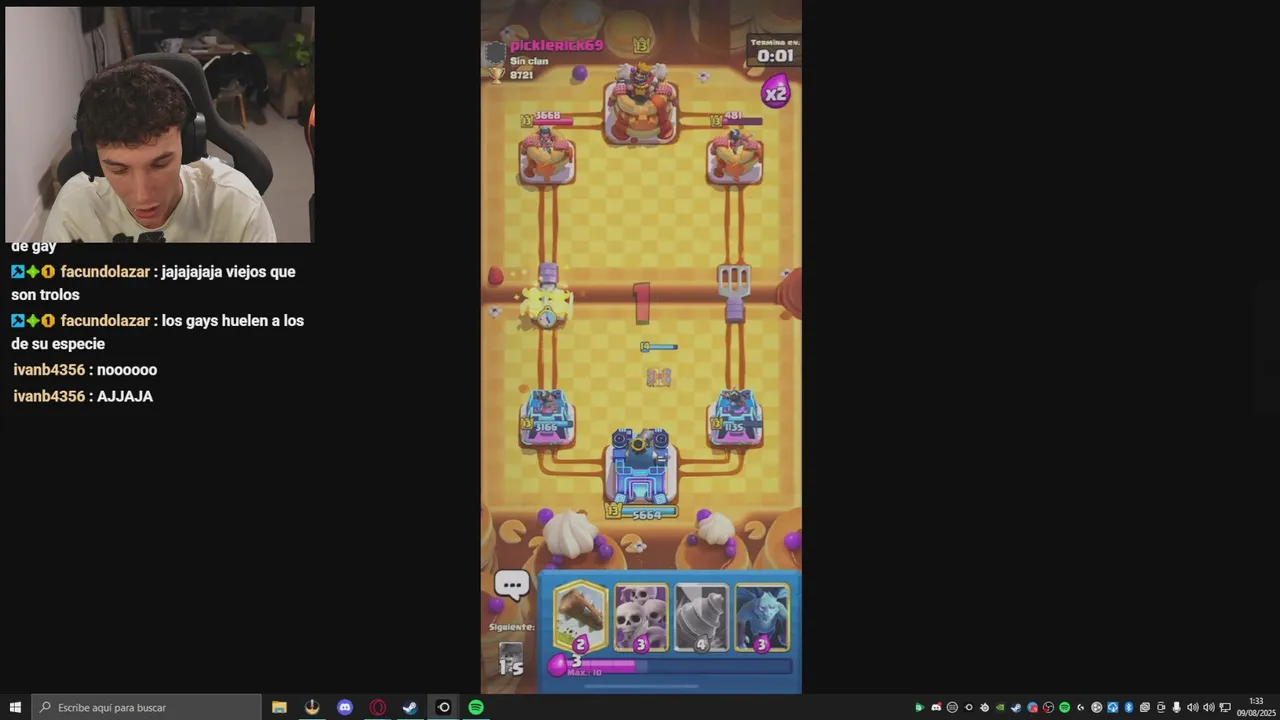
Task: Click the x2 elixir drop icon
Action: pos(775,92)
